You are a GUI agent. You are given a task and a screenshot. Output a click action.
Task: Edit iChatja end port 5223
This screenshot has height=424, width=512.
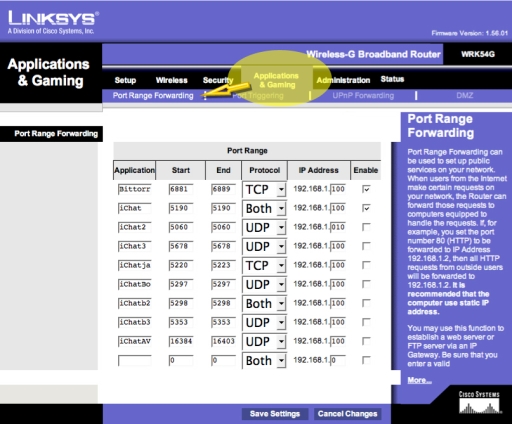(x=223, y=265)
